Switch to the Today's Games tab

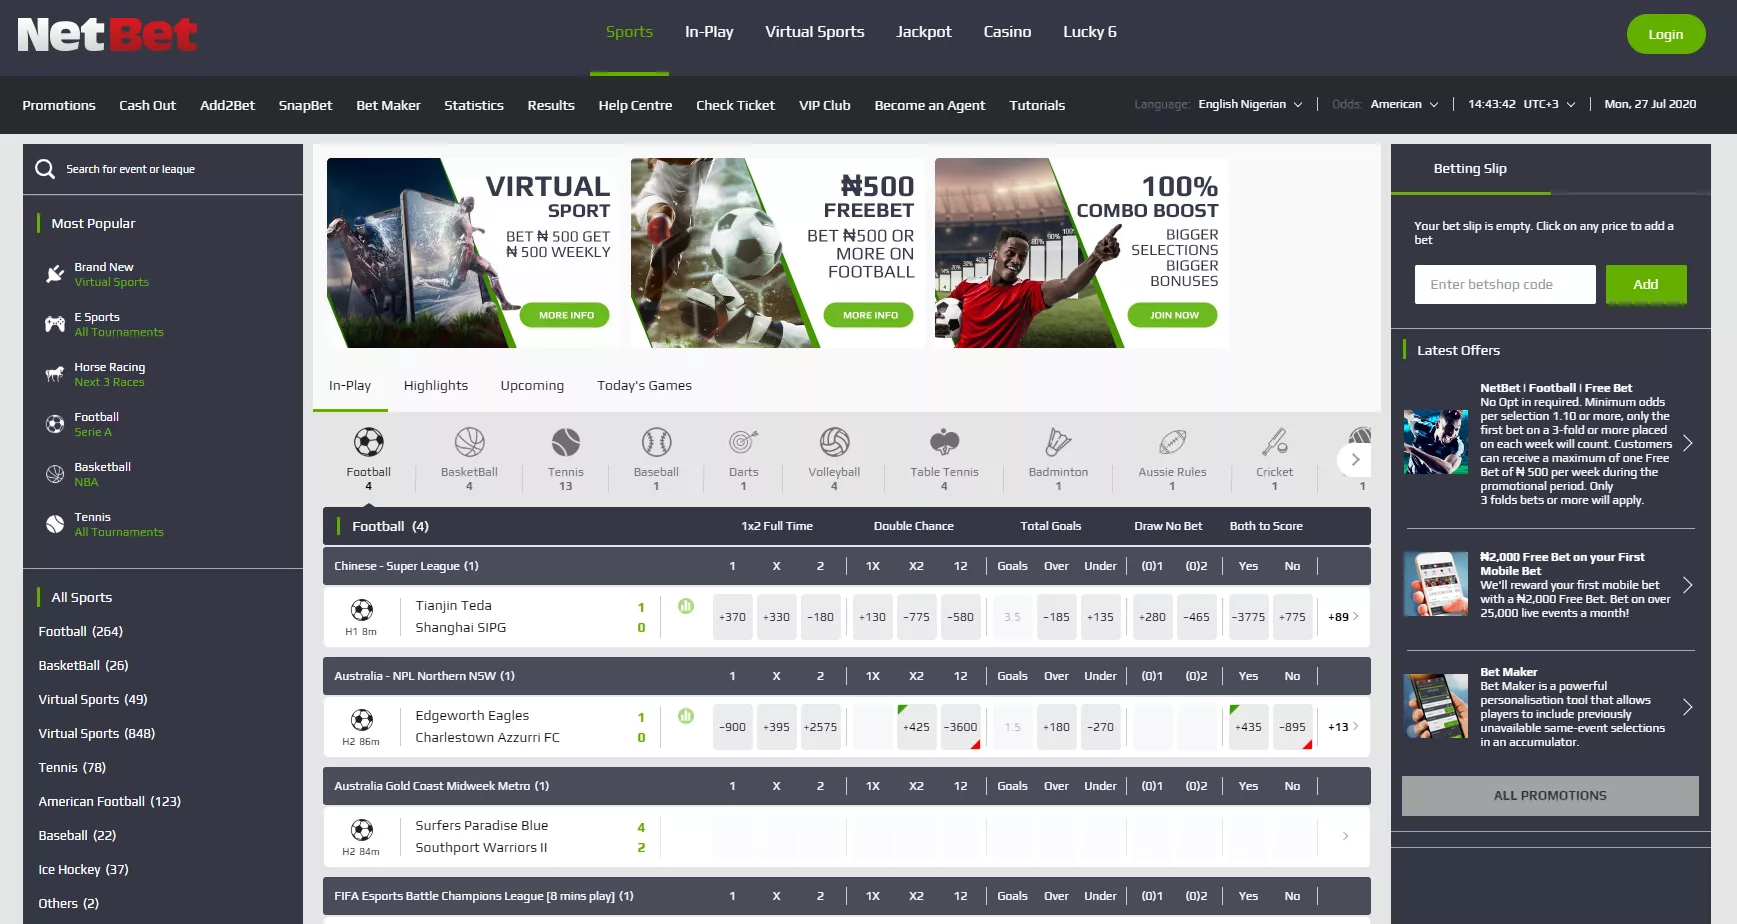click(x=644, y=386)
